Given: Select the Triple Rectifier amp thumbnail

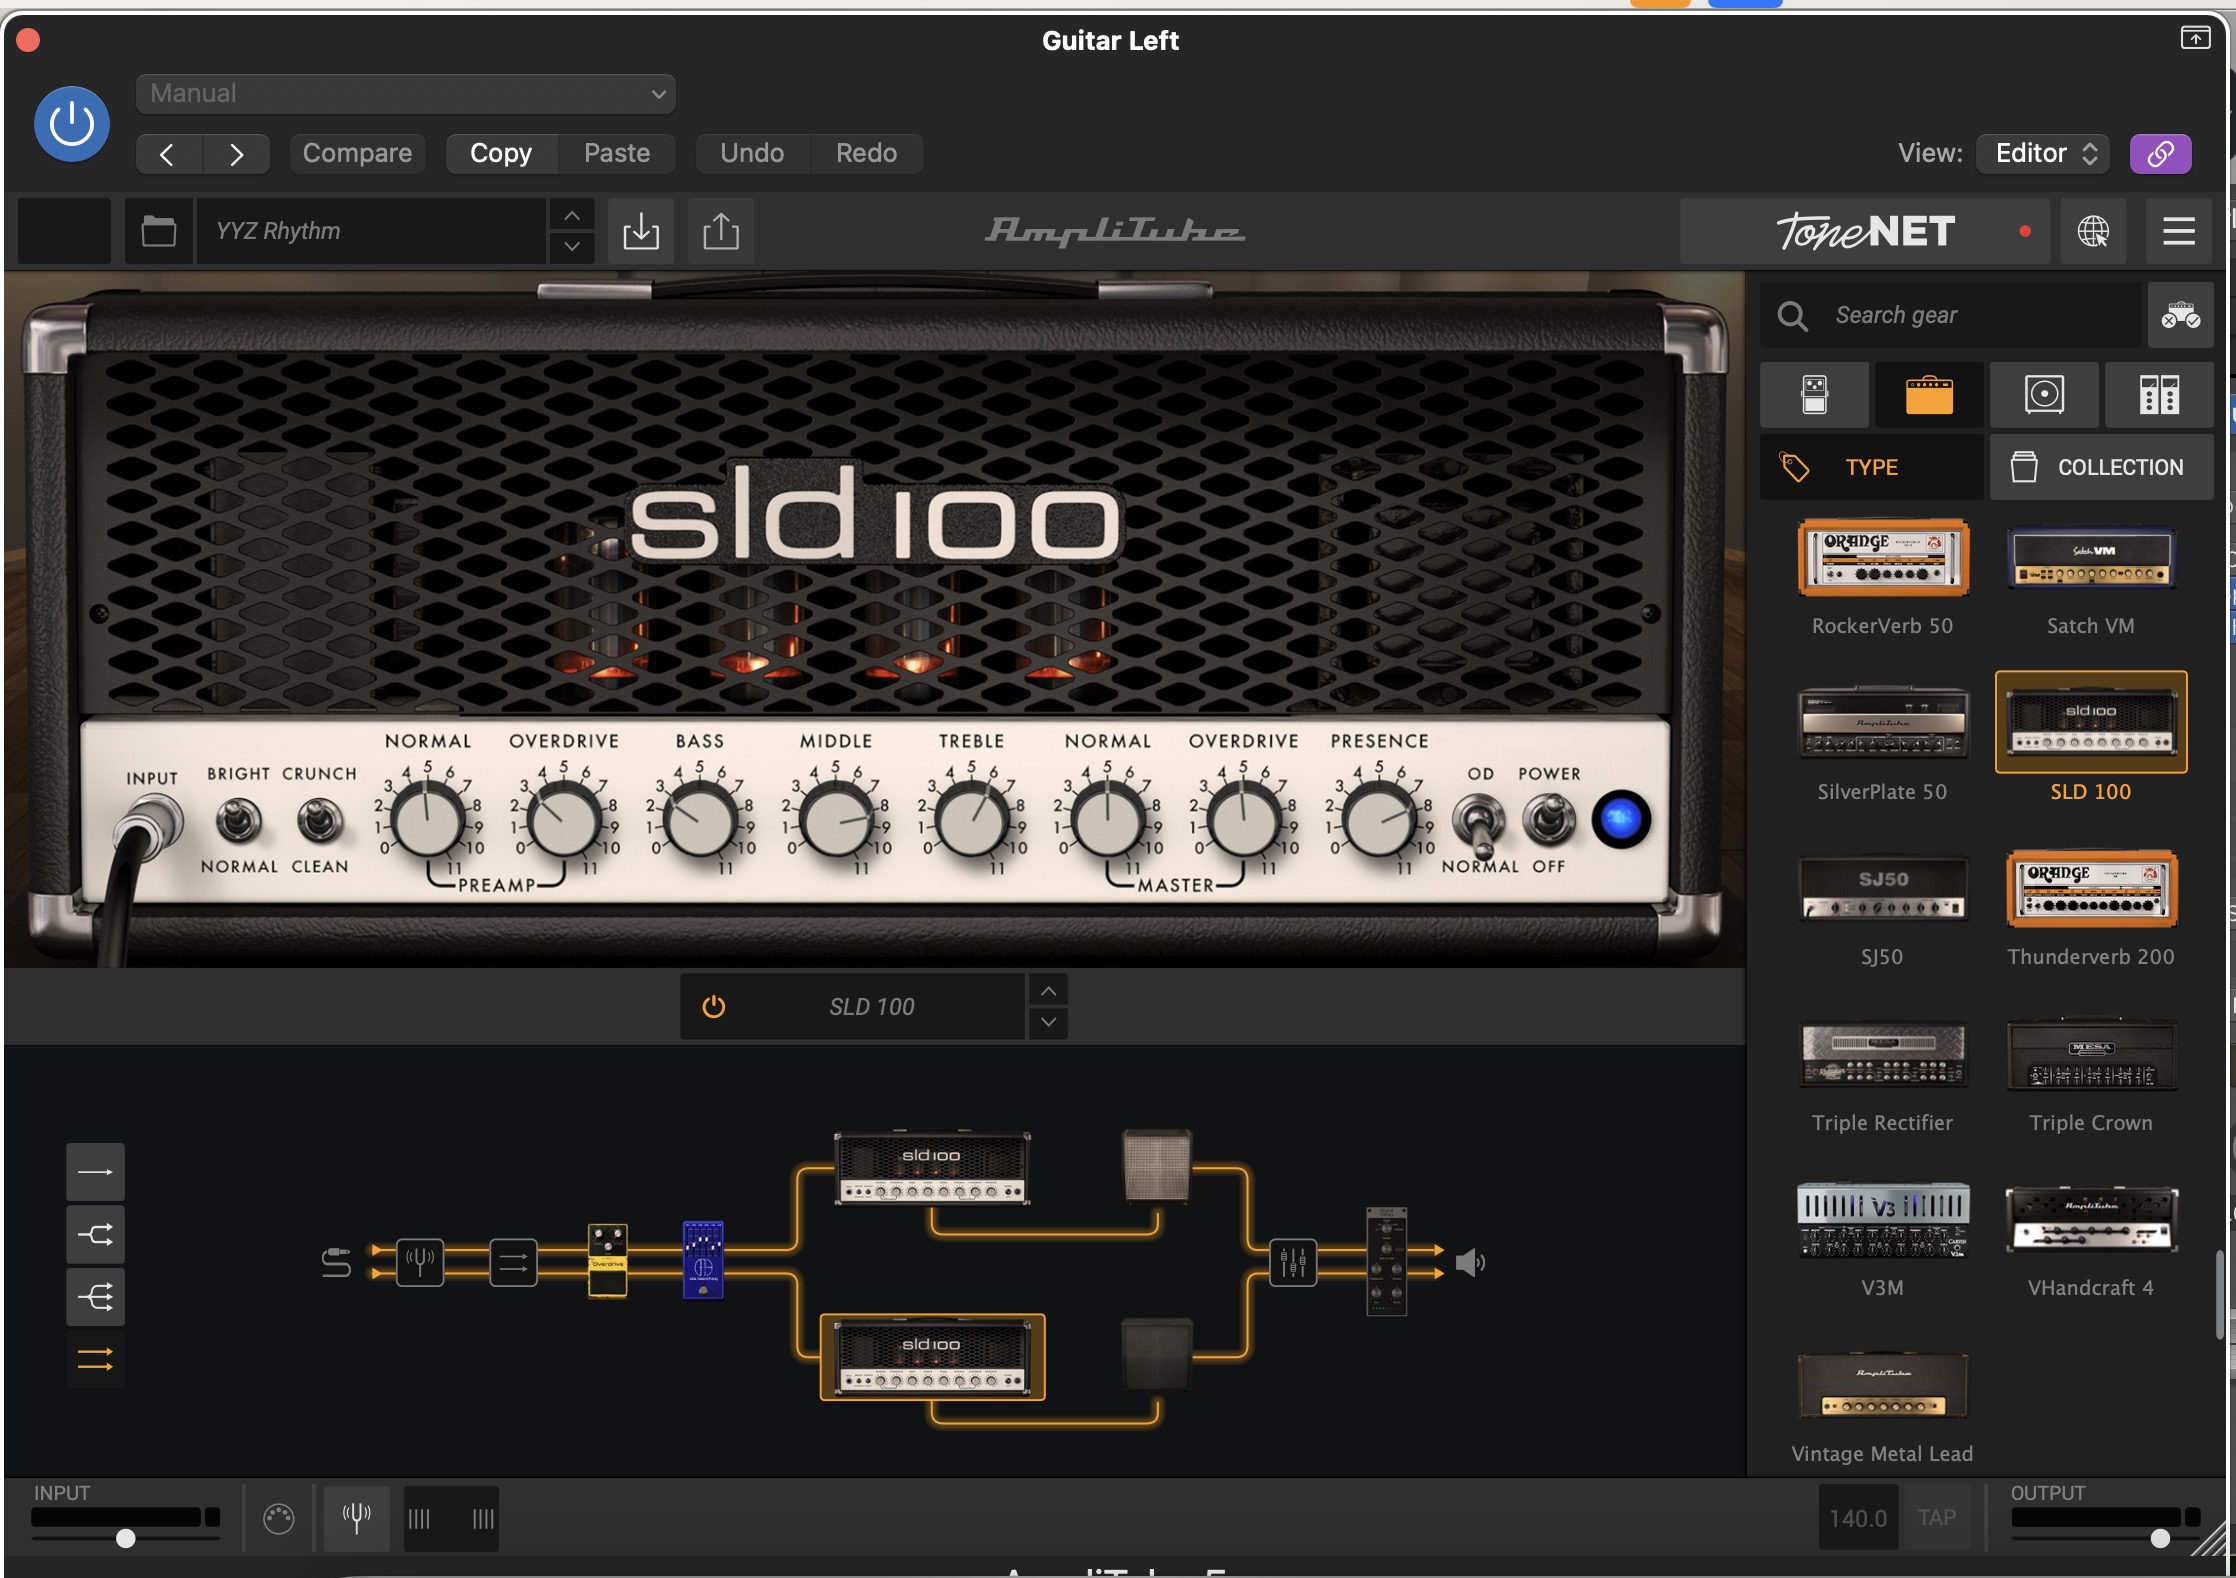Looking at the screenshot, I should (1883, 1054).
